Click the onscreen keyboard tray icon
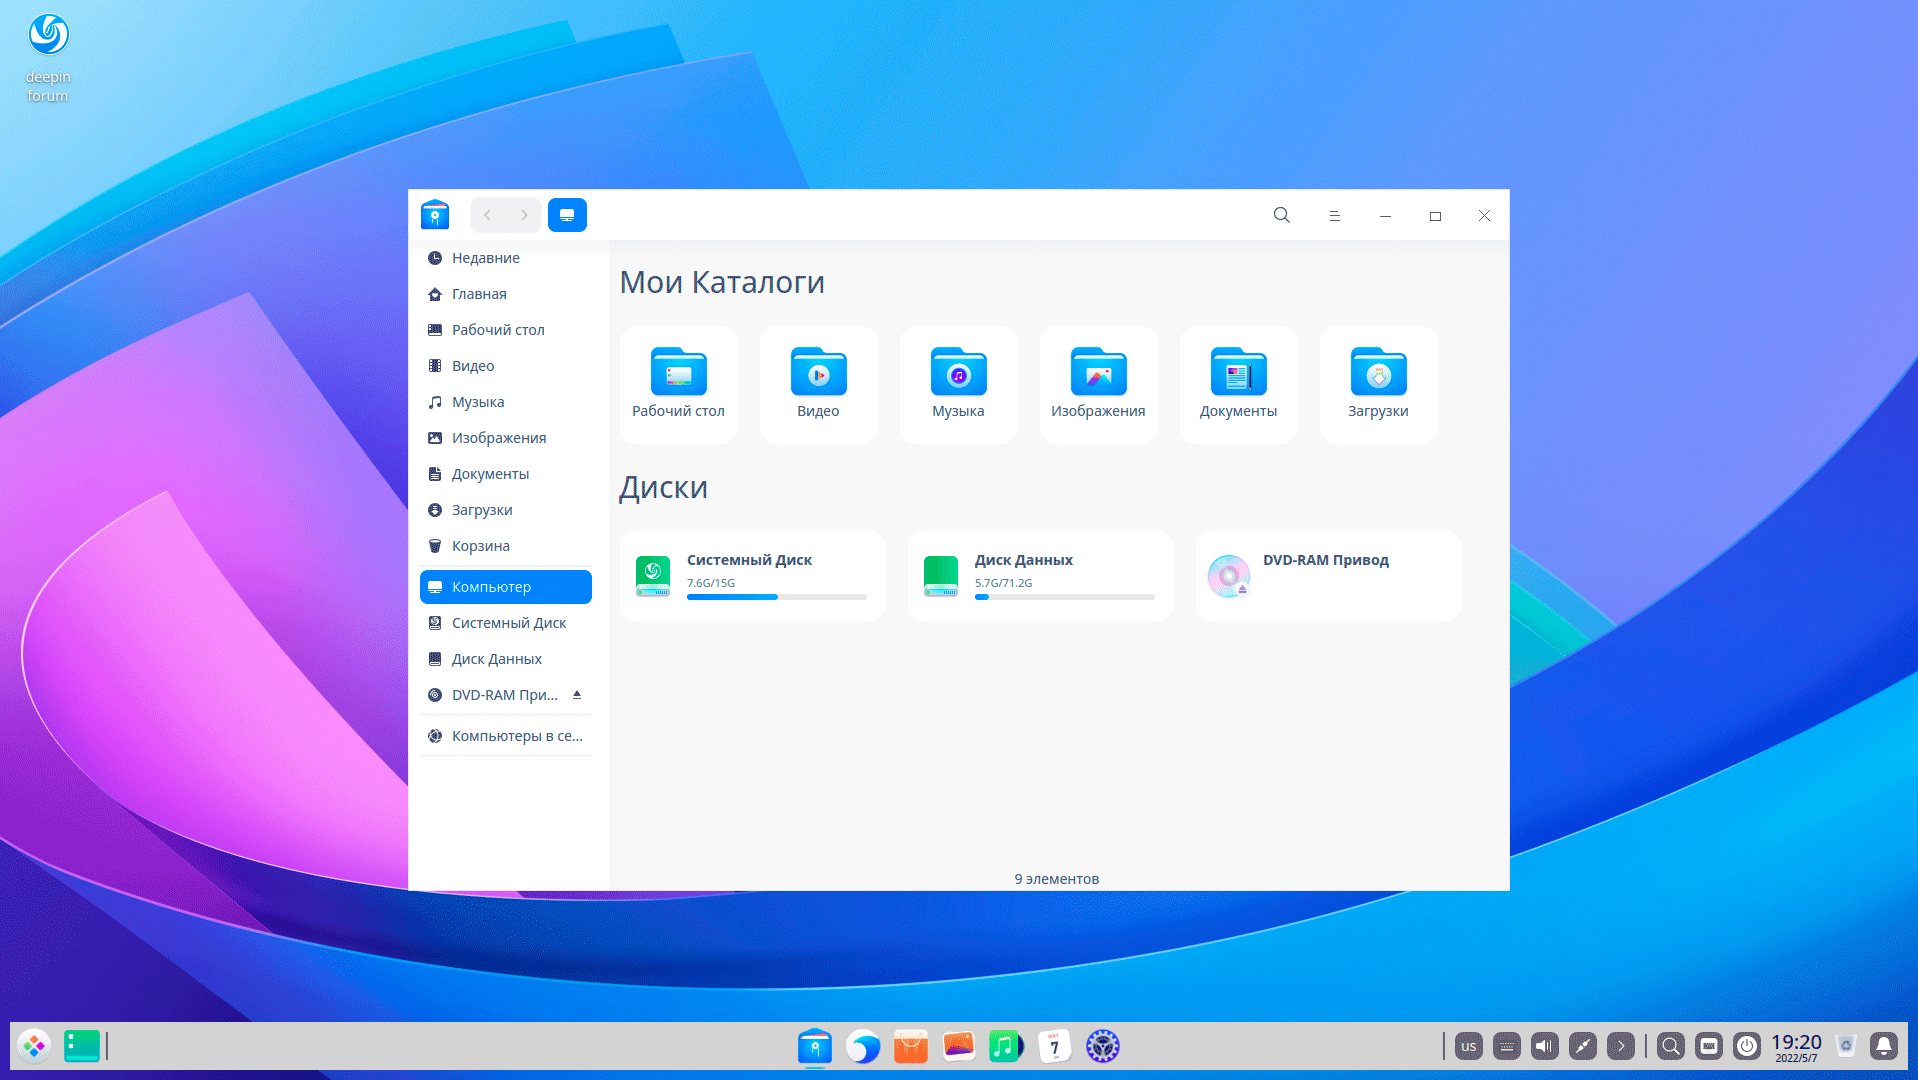The height and width of the screenshot is (1080, 1918). 1507,1046
